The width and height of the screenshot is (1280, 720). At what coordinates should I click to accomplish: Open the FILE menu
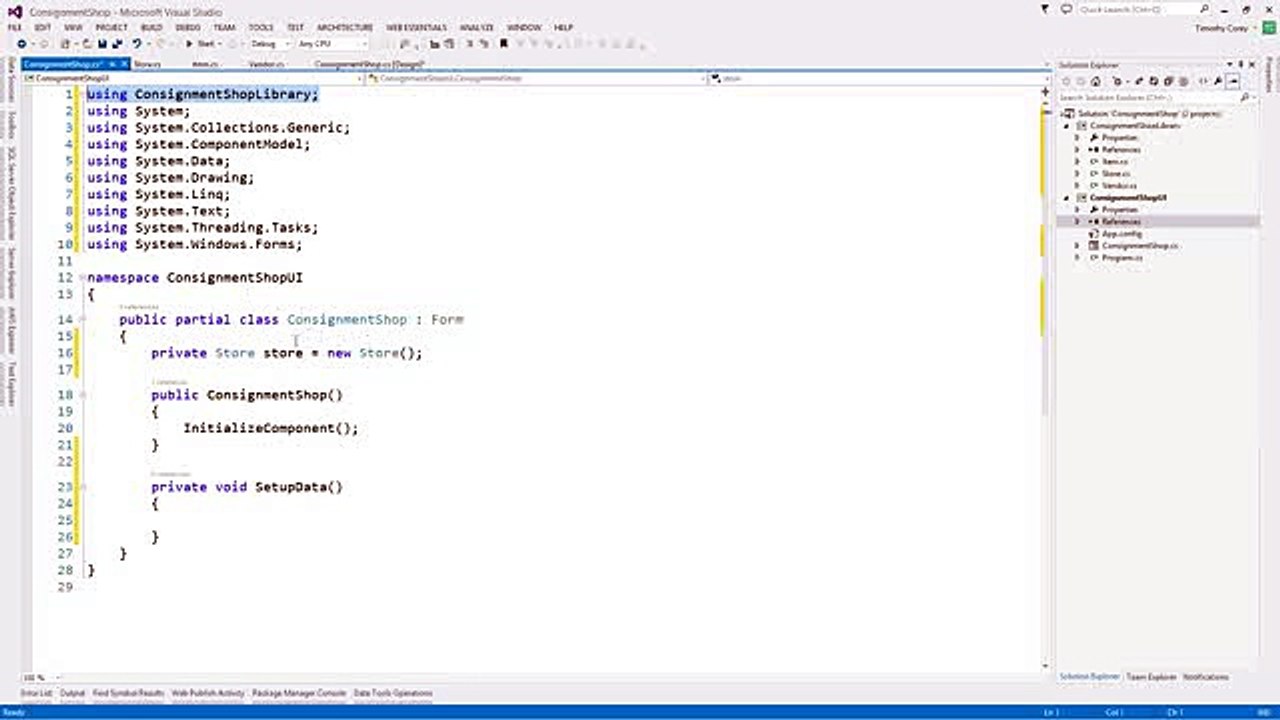click(14, 27)
